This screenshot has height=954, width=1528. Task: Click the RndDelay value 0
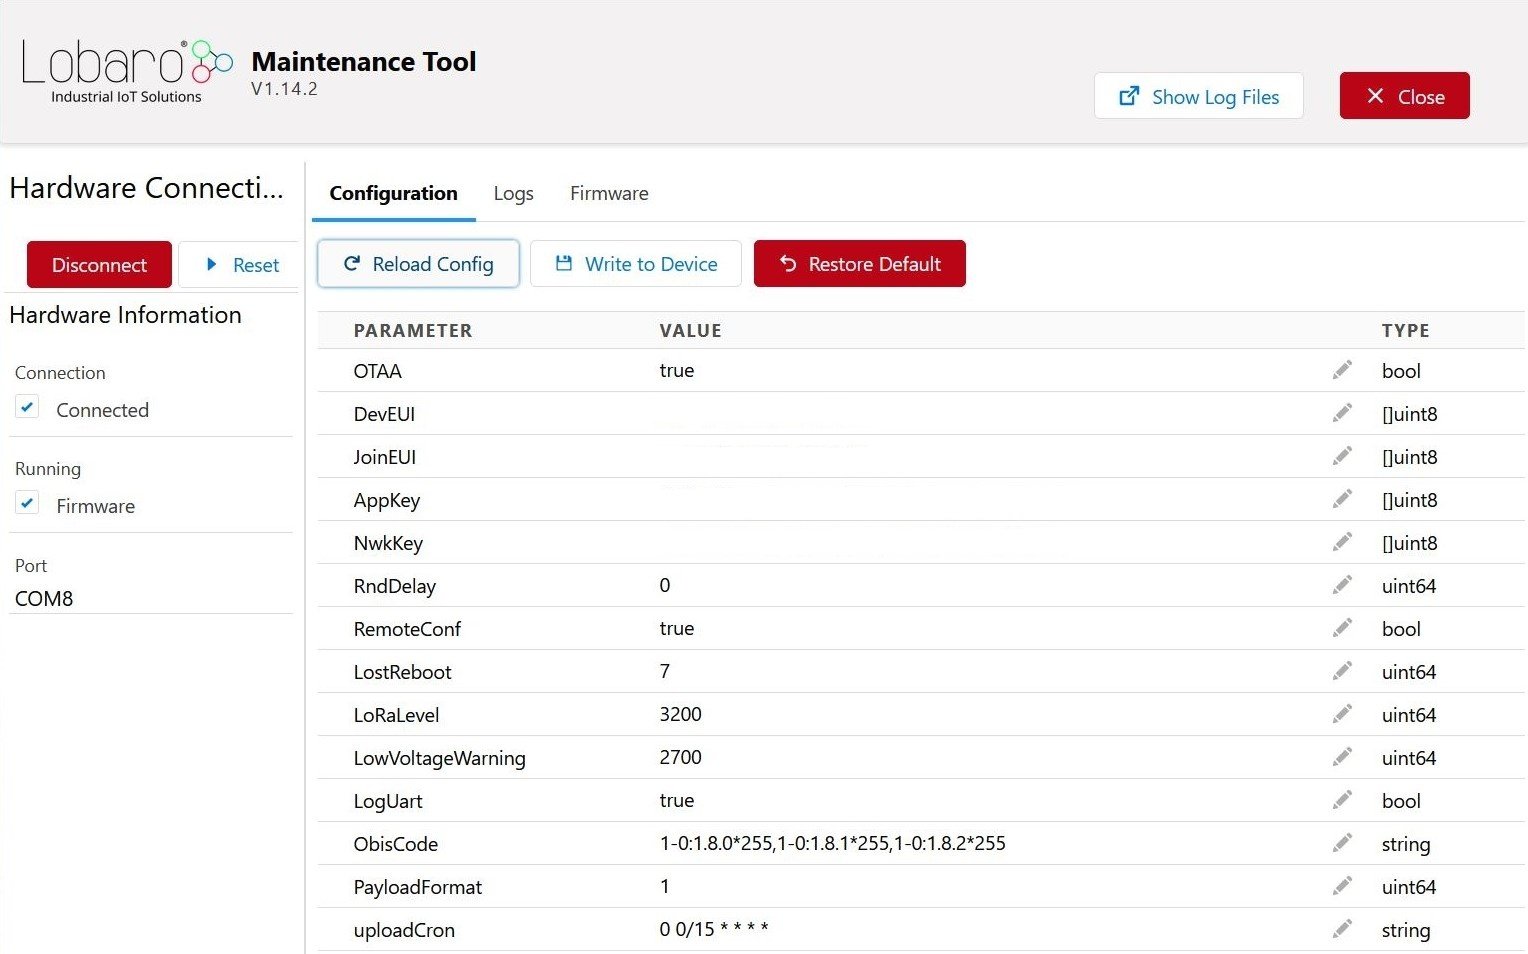[665, 585]
